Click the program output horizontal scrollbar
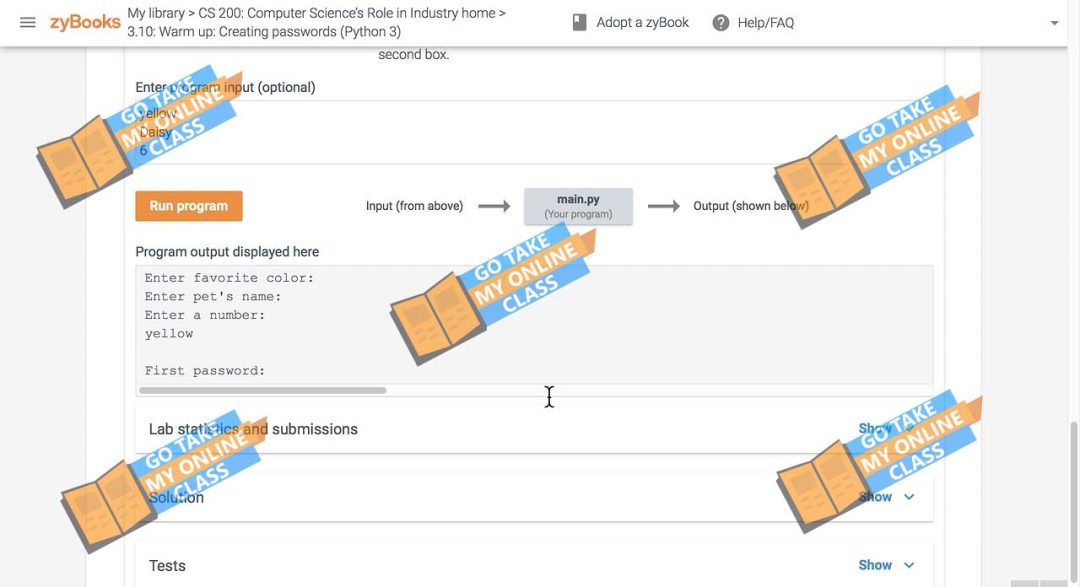The height and width of the screenshot is (587, 1080). (263, 390)
